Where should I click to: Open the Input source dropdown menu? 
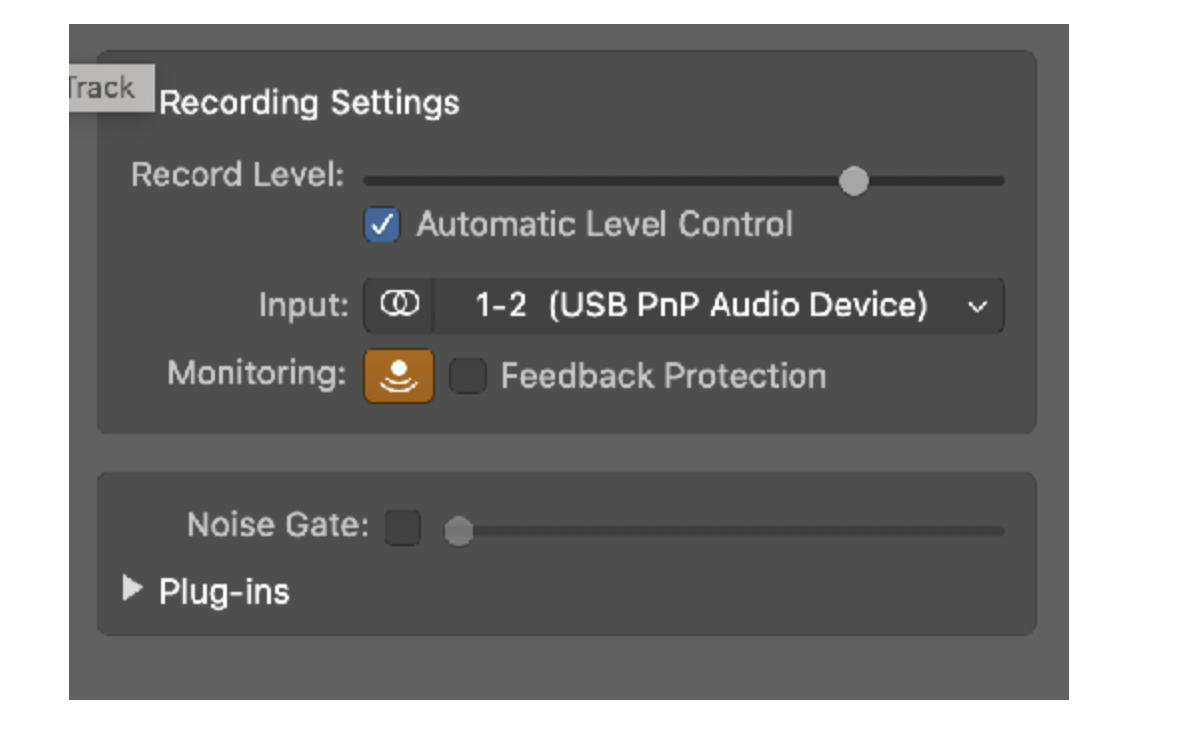[x=700, y=305]
